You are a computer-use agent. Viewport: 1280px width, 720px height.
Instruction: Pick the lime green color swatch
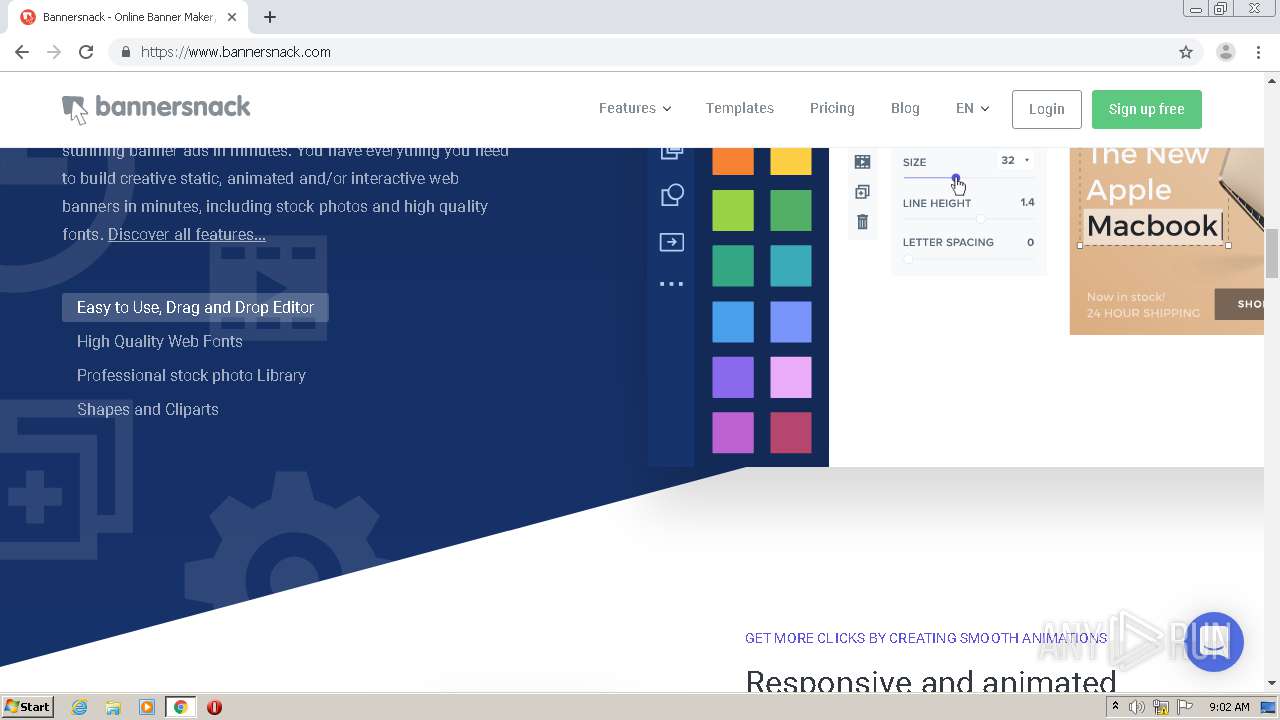(733, 210)
